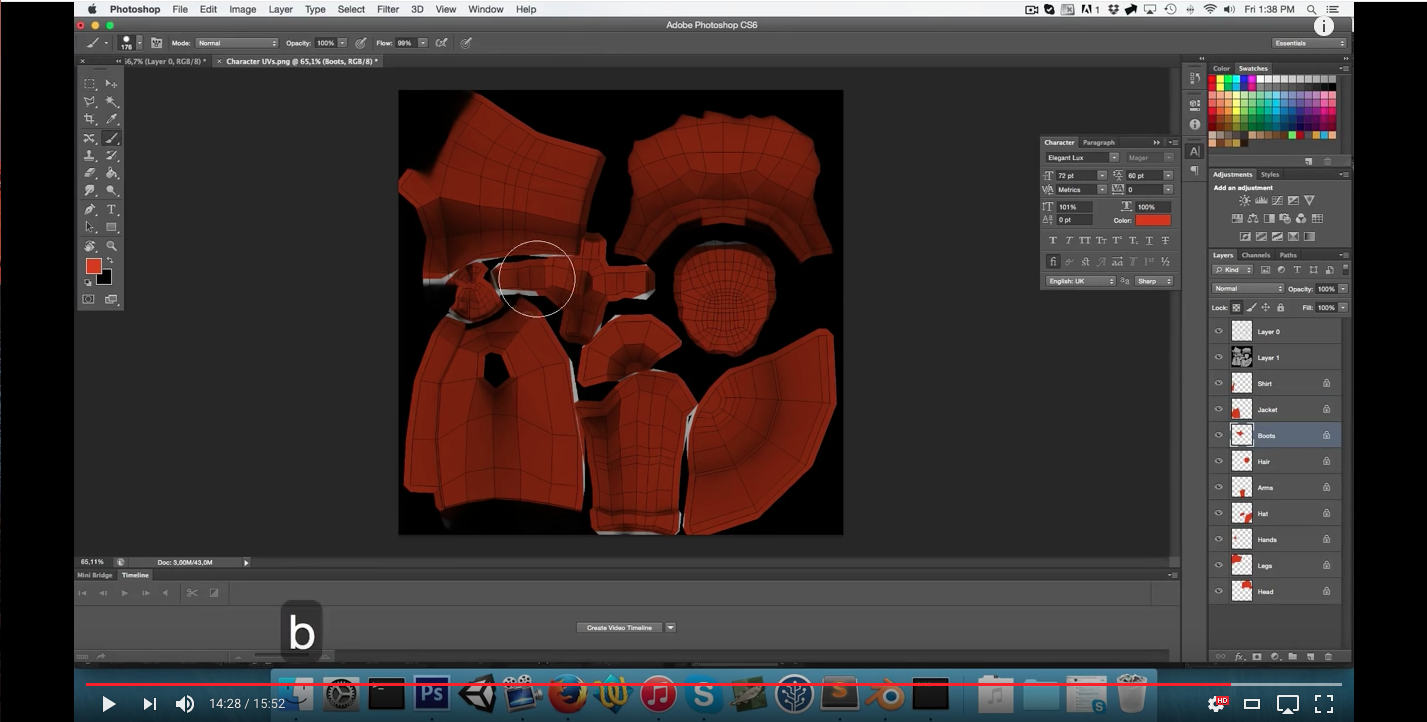Hide the Jacket layer
Viewport: 1427px width, 722px height.
click(1218, 409)
